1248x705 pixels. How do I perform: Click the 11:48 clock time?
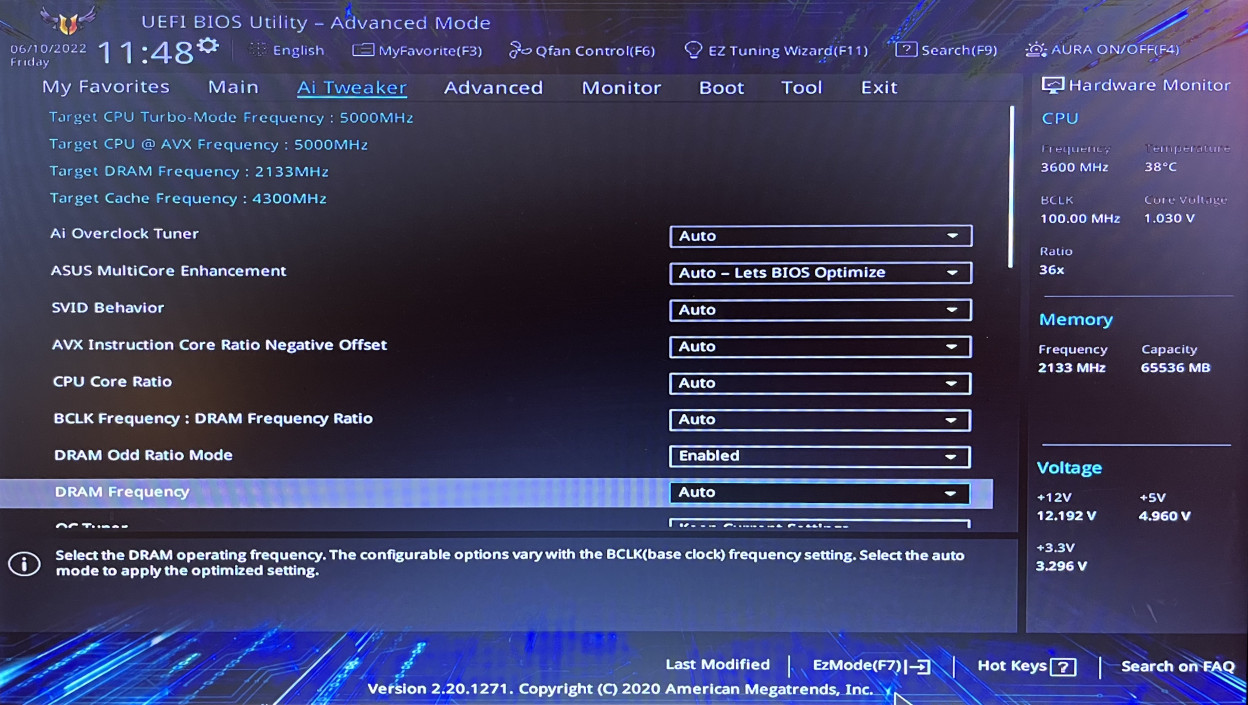tap(145, 52)
